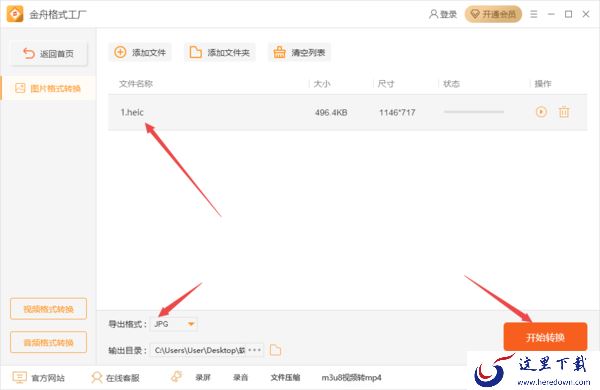Close the 金舟格式工厂 window
The height and width of the screenshot is (390, 600).
click(586, 14)
